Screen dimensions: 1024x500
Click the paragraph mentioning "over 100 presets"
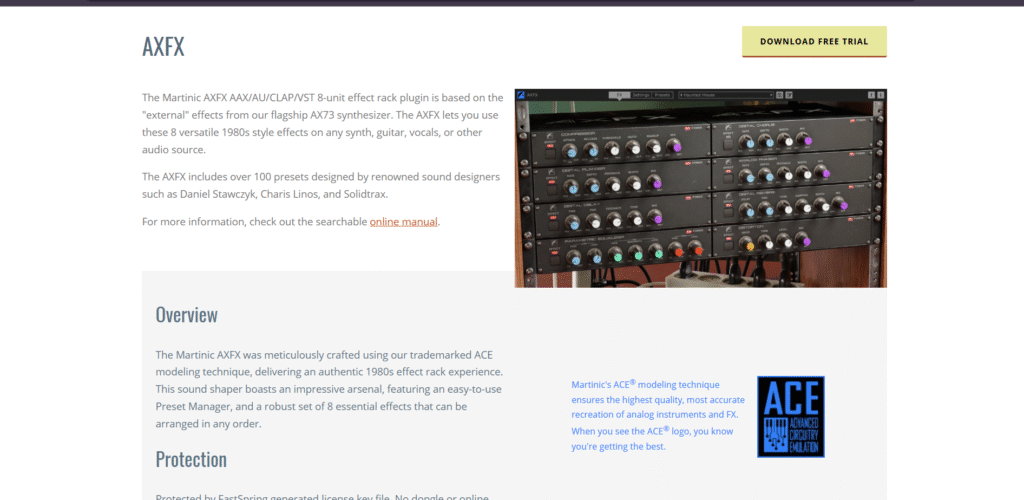coord(321,185)
